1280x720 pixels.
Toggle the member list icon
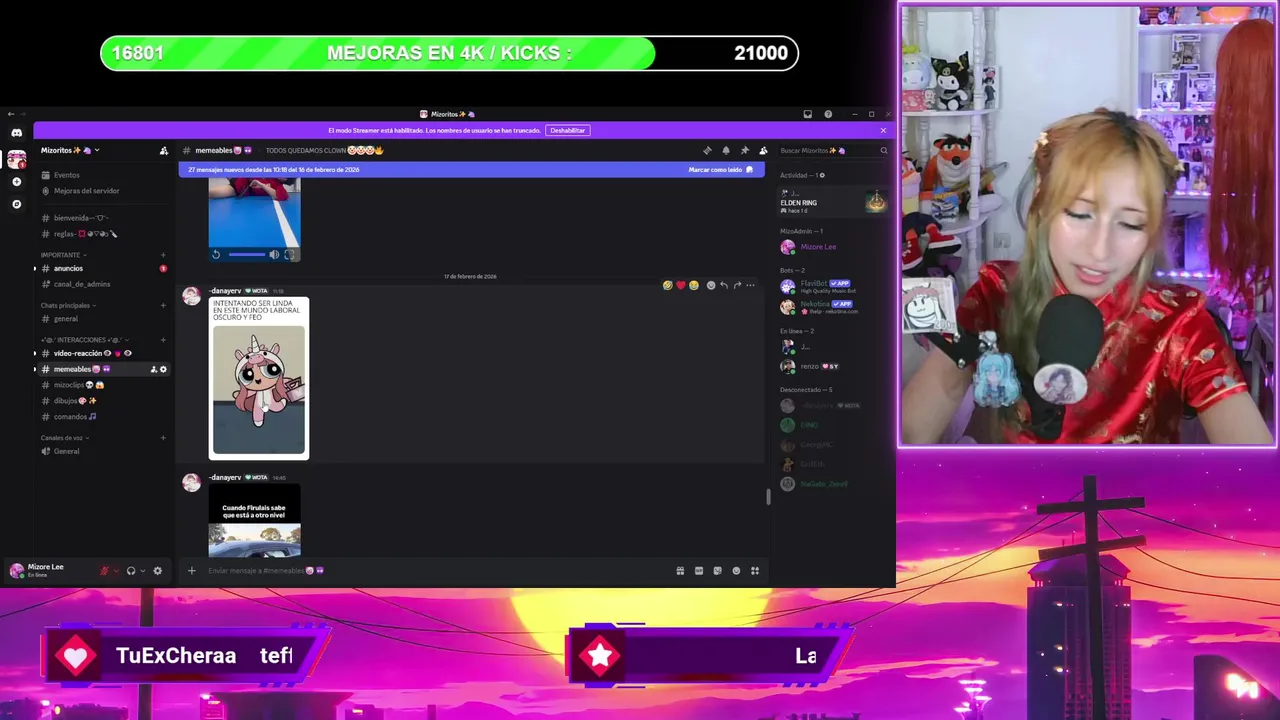(x=763, y=151)
